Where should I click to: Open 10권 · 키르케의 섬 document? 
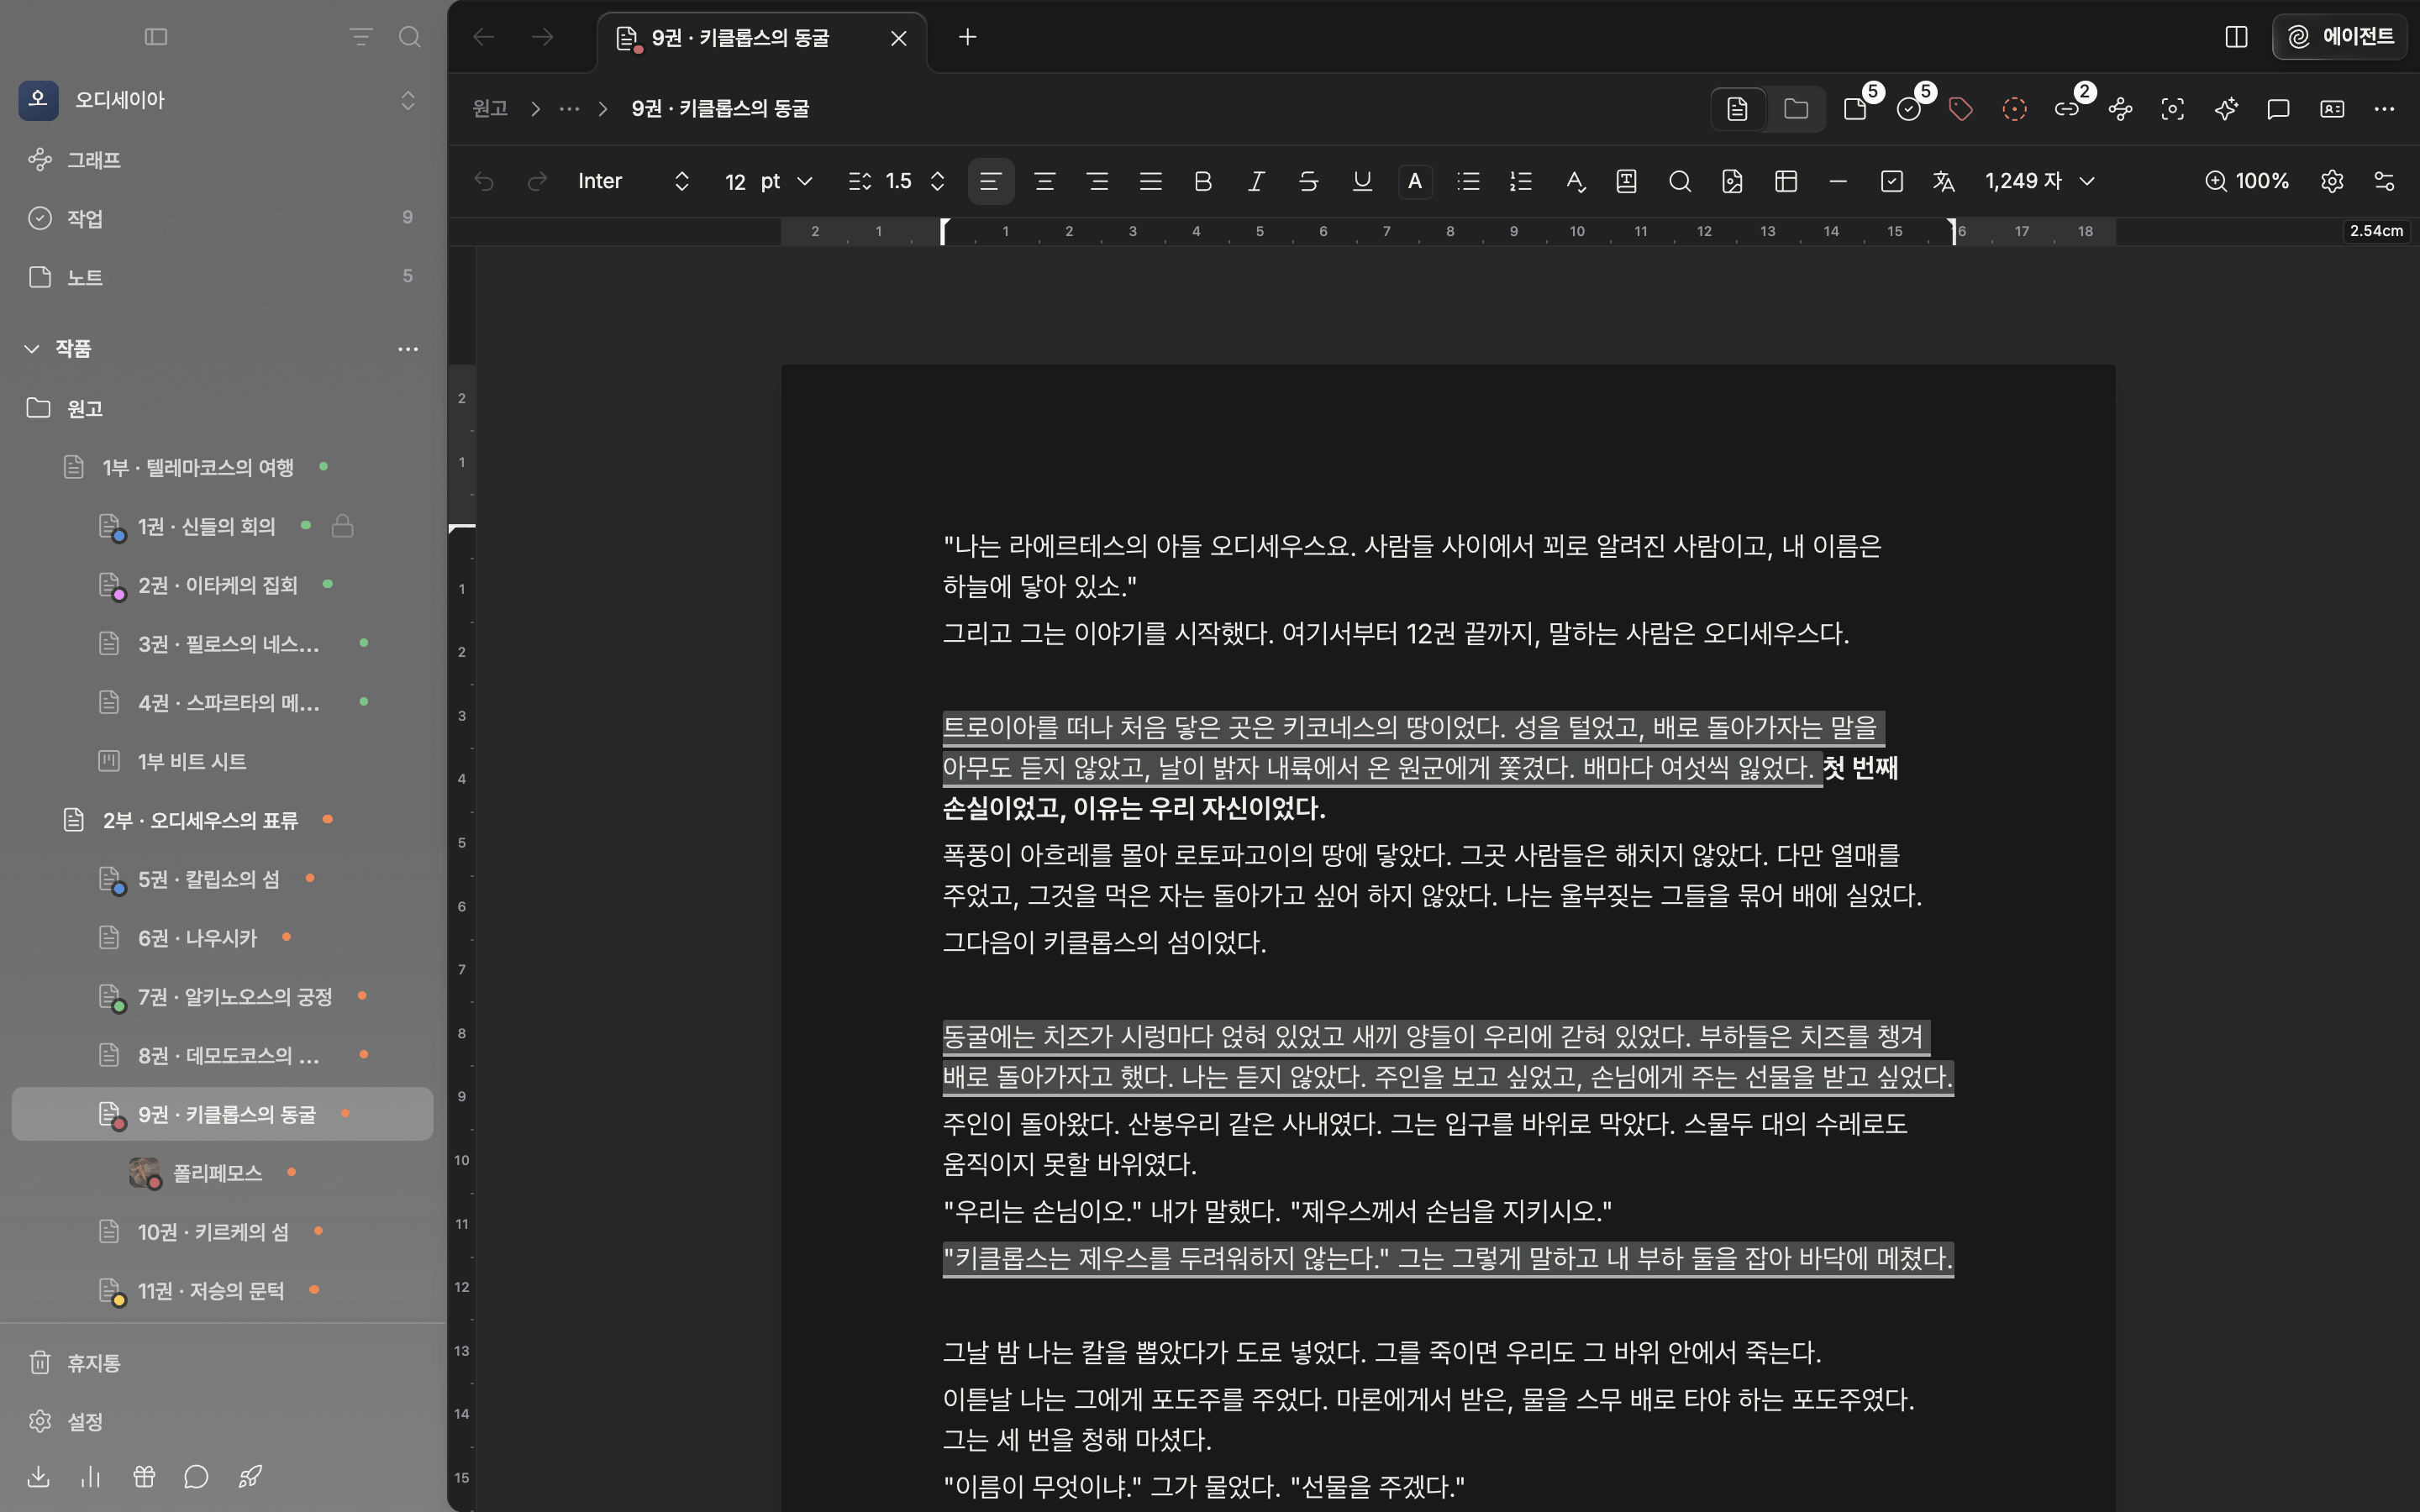pyautogui.click(x=222, y=1231)
